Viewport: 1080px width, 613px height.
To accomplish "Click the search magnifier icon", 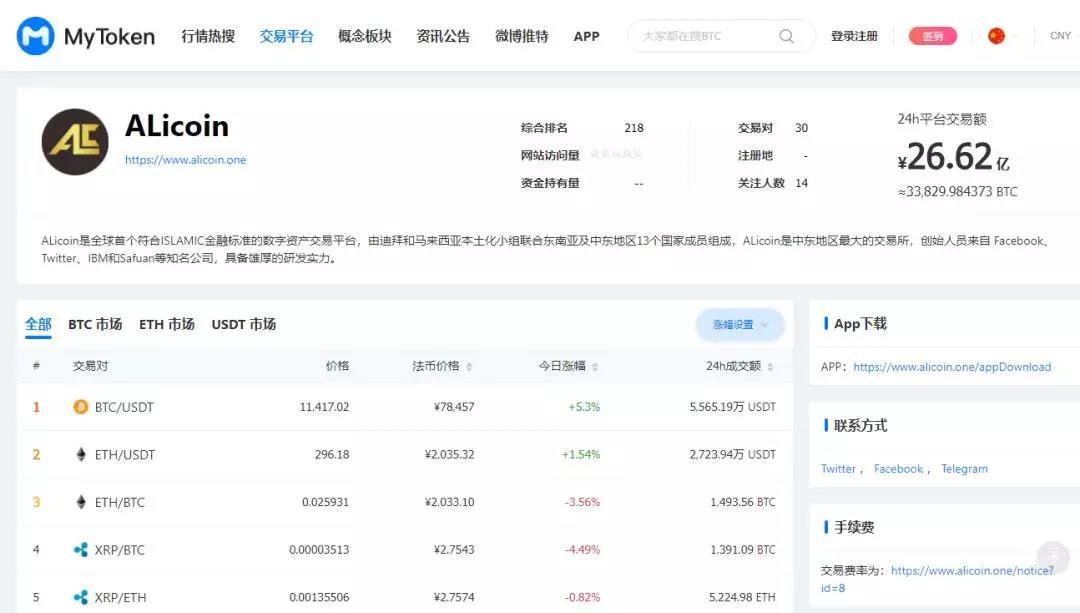I will point(786,36).
